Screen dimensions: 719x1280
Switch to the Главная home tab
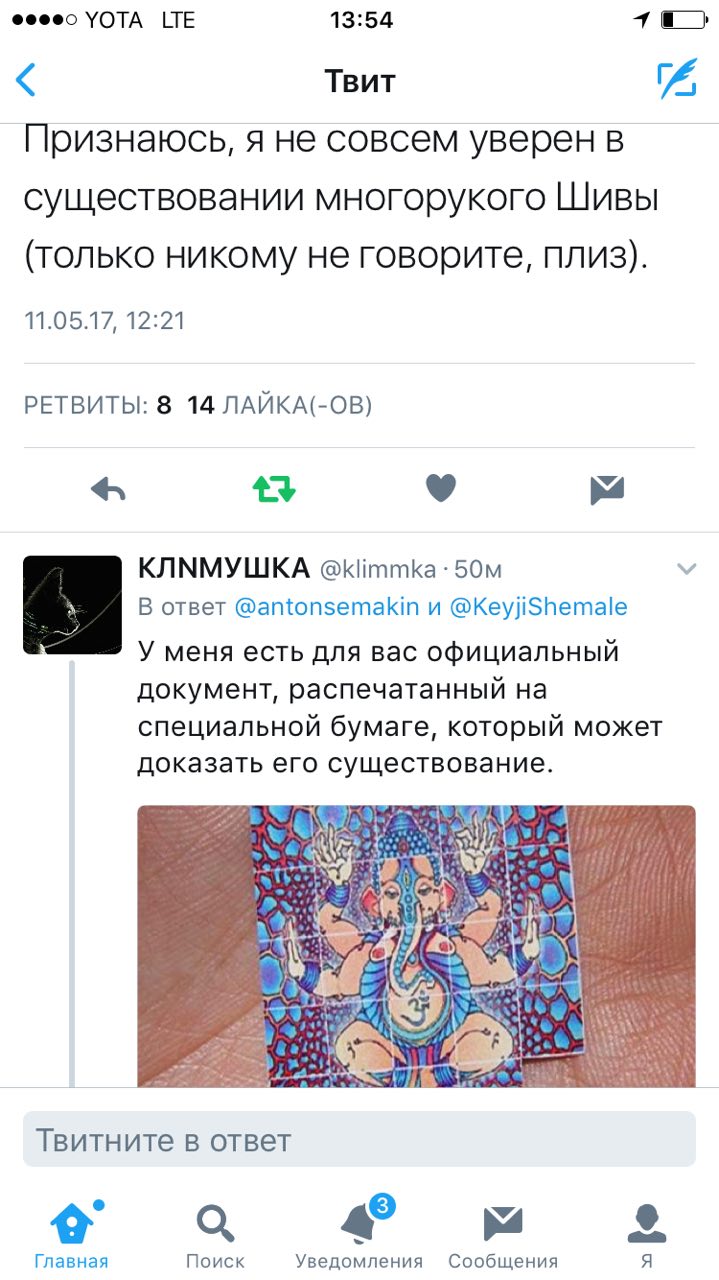(71, 1234)
